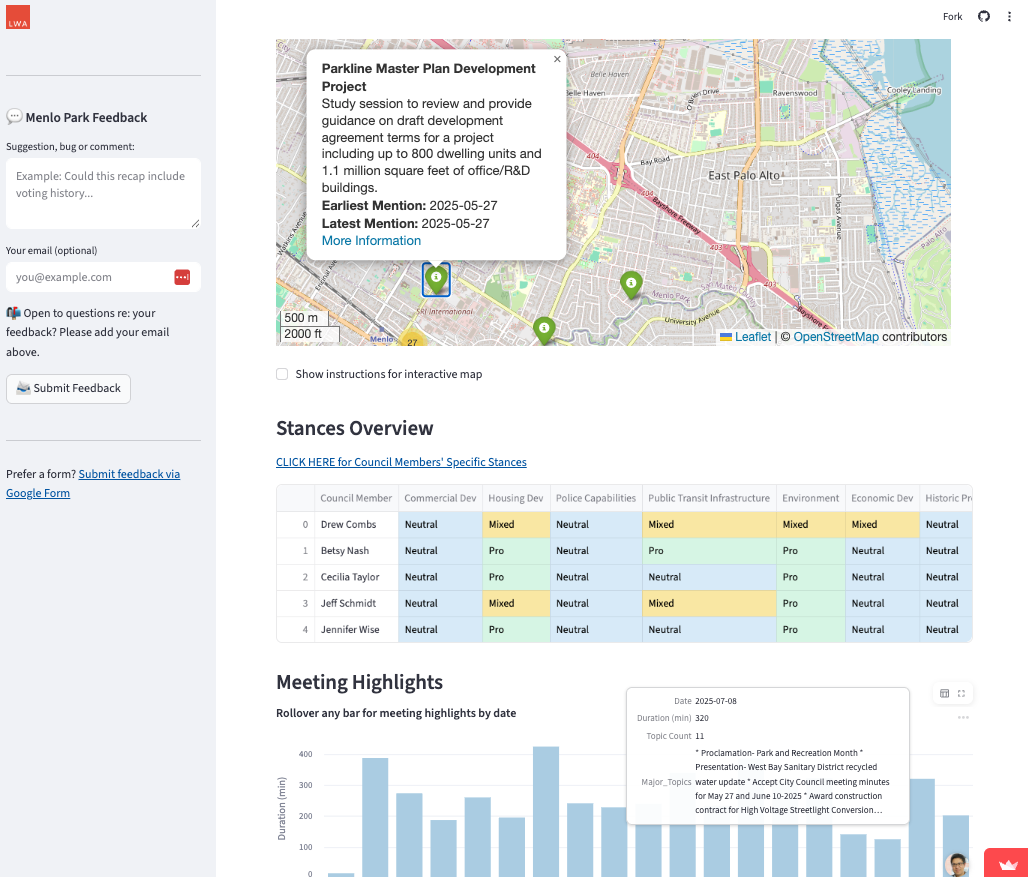The height and width of the screenshot is (877, 1028).
Task: Click the red mail icon in the email field
Action: click(x=180, y=277)
